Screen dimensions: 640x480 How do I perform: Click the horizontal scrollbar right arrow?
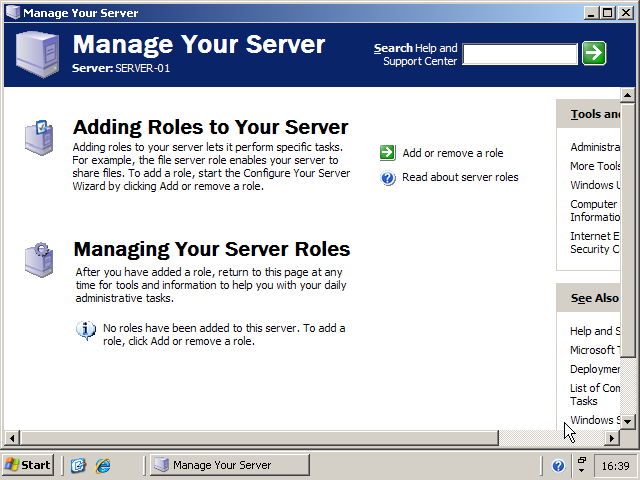pyautogui.click(x=612, y=438)
